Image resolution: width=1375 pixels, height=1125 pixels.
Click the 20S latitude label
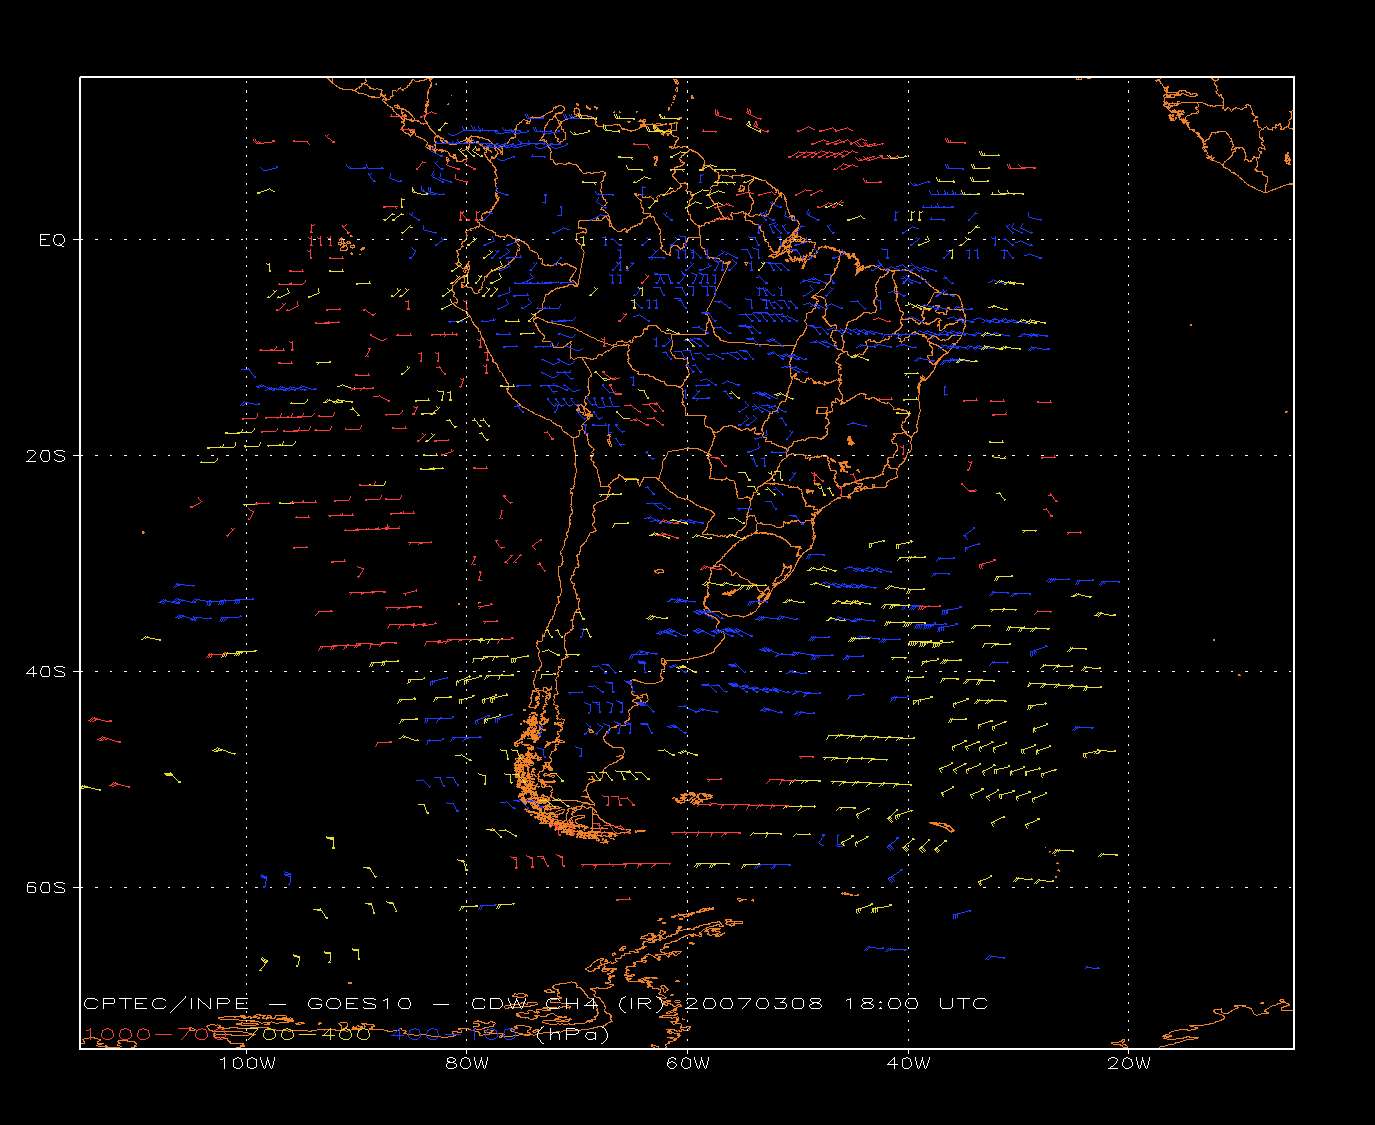(x=45, y=455)
